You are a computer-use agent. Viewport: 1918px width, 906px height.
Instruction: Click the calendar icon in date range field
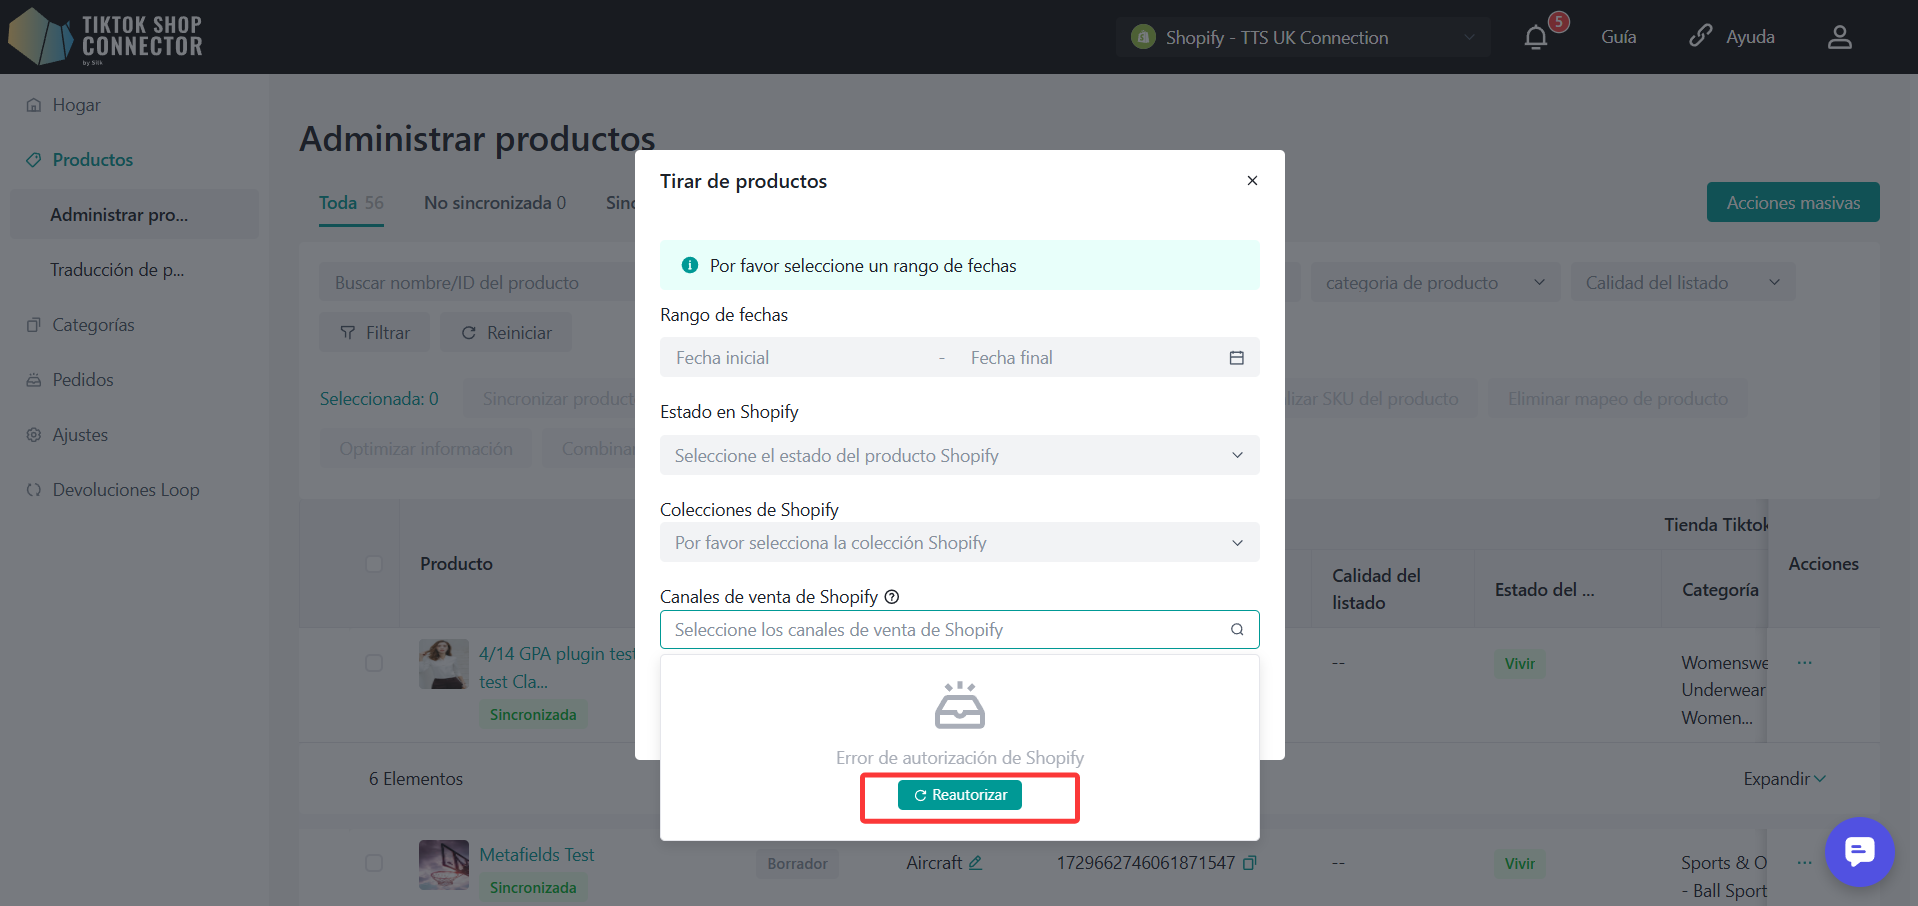coord(1236,358)
